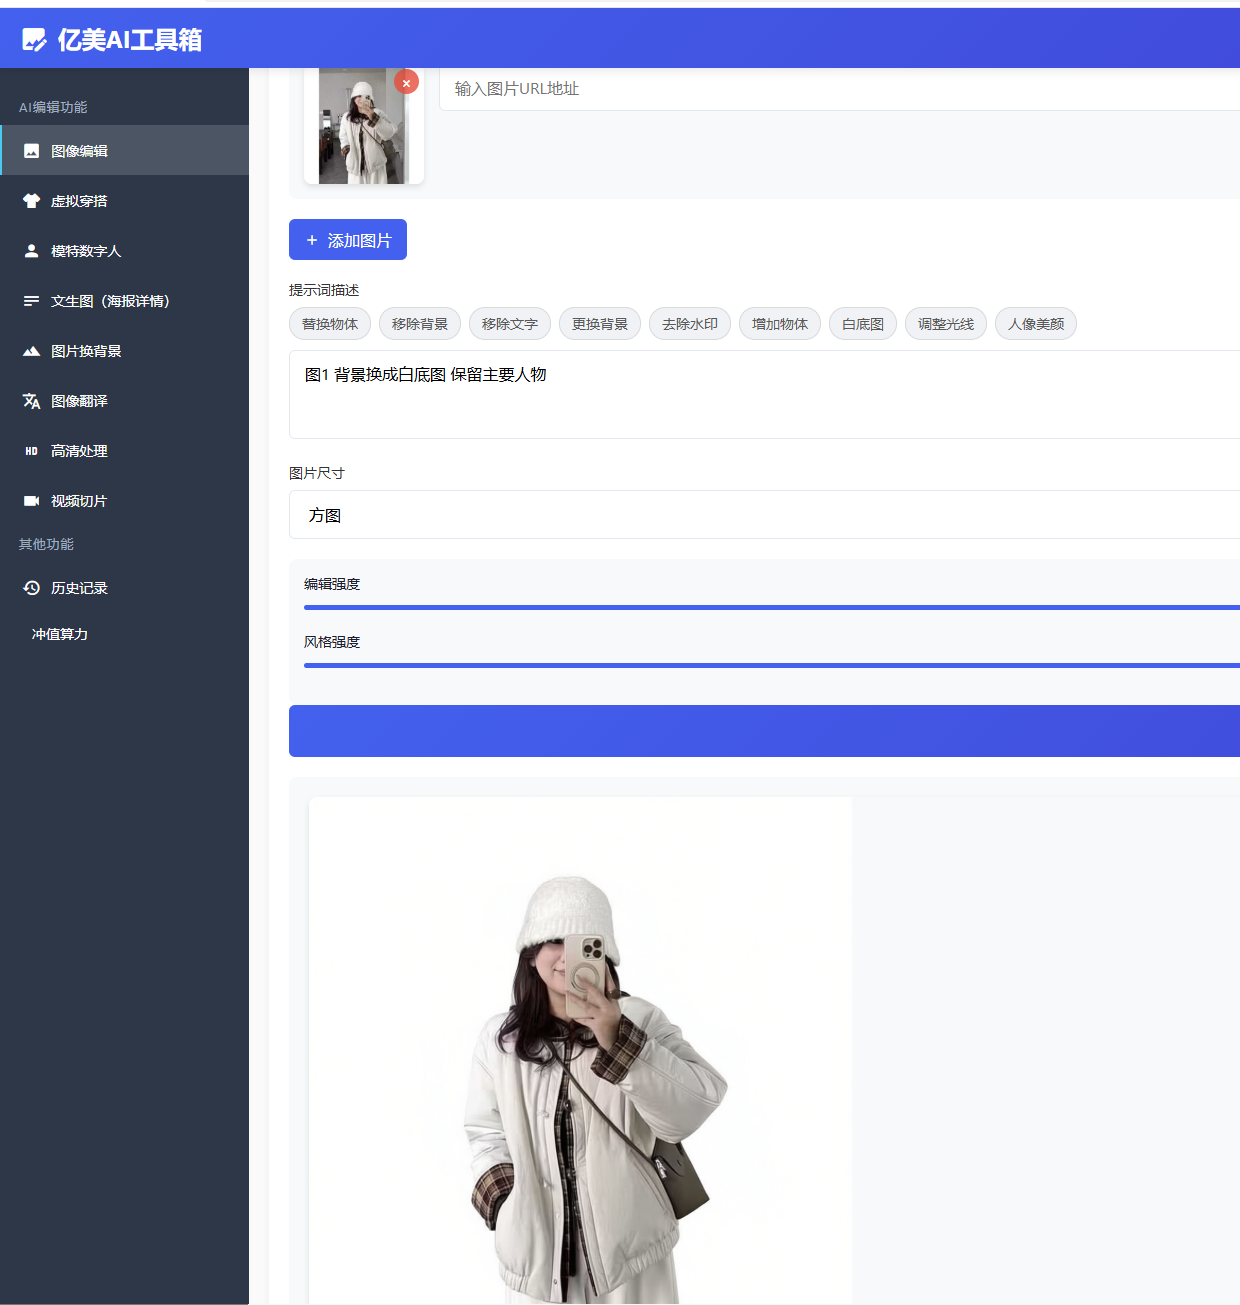1240x1305 pixels.
Task: Click the history clock icon
Action: point(31,588)
